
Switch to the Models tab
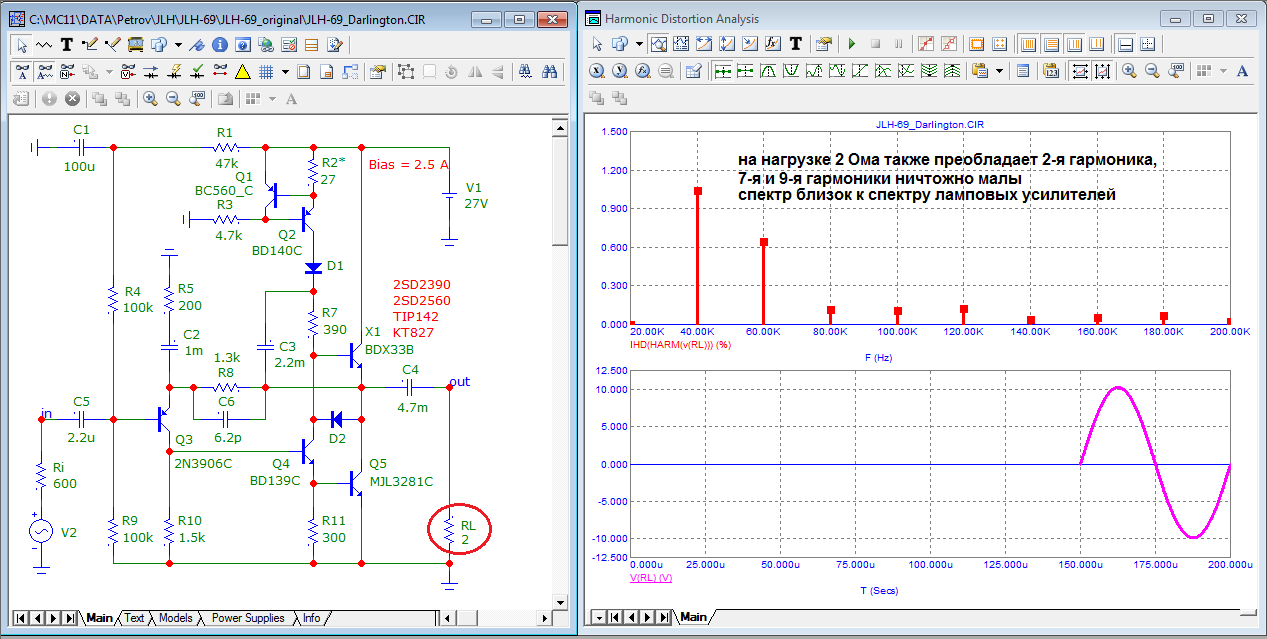[x=175, y=618]
